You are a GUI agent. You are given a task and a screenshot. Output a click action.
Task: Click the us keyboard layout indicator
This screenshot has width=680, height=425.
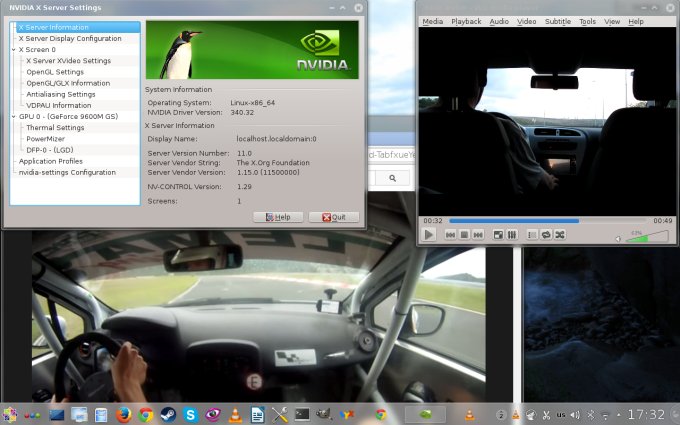(561, 415)
